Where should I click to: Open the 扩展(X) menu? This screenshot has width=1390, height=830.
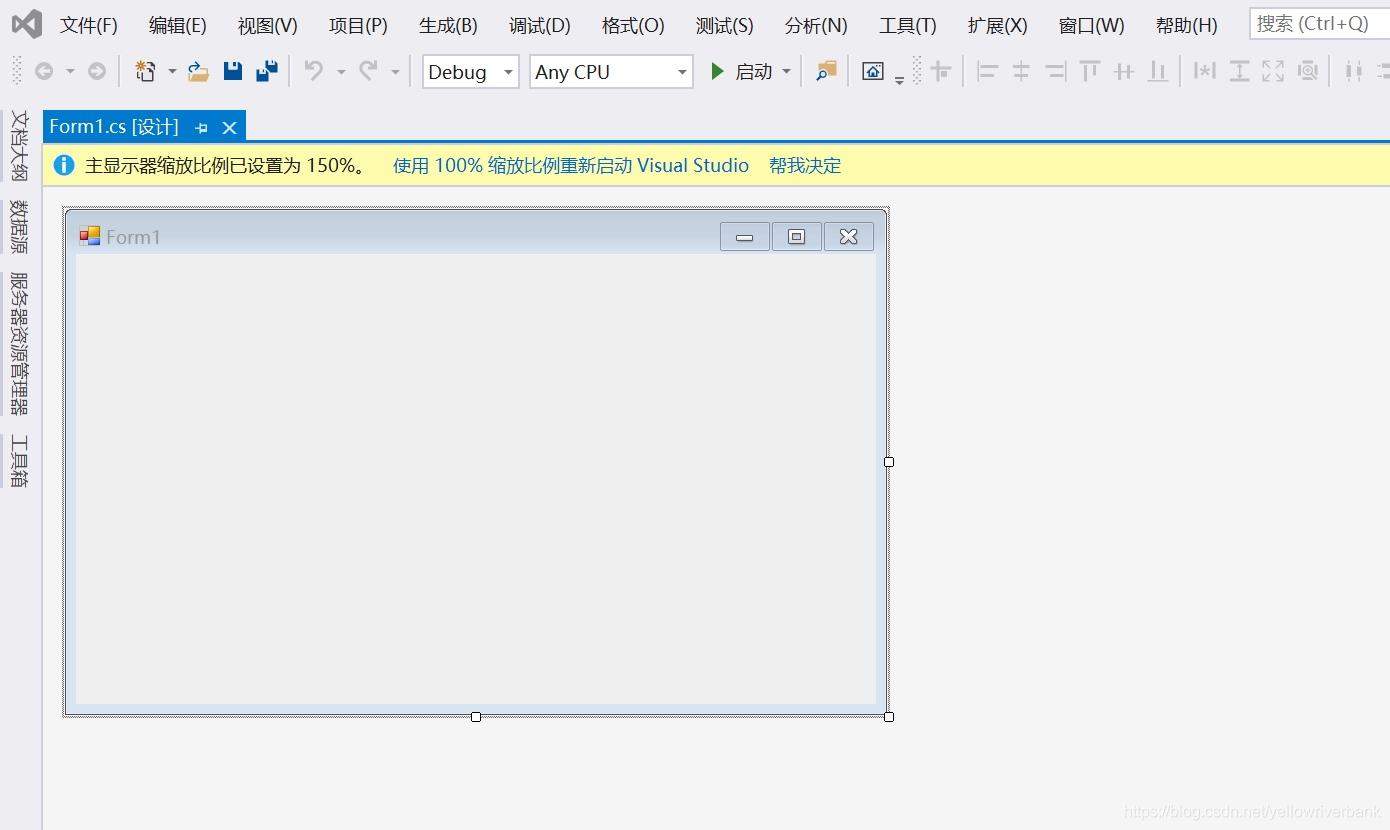997,25
